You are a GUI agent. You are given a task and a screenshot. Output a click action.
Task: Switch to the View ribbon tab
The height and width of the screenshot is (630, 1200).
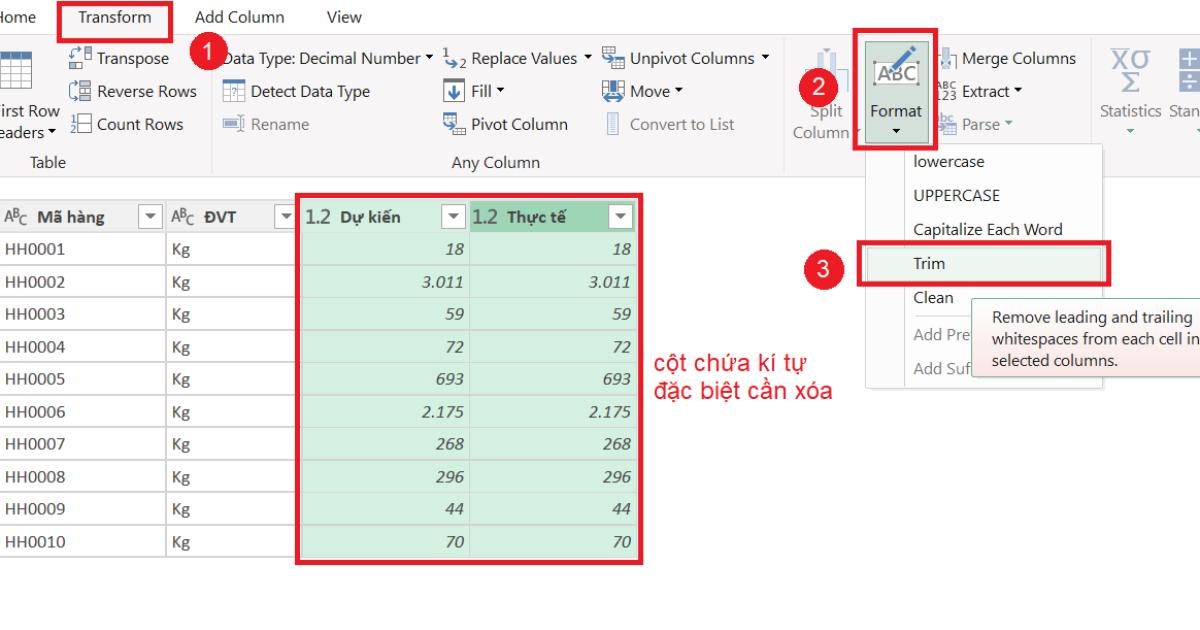point(344,17)
